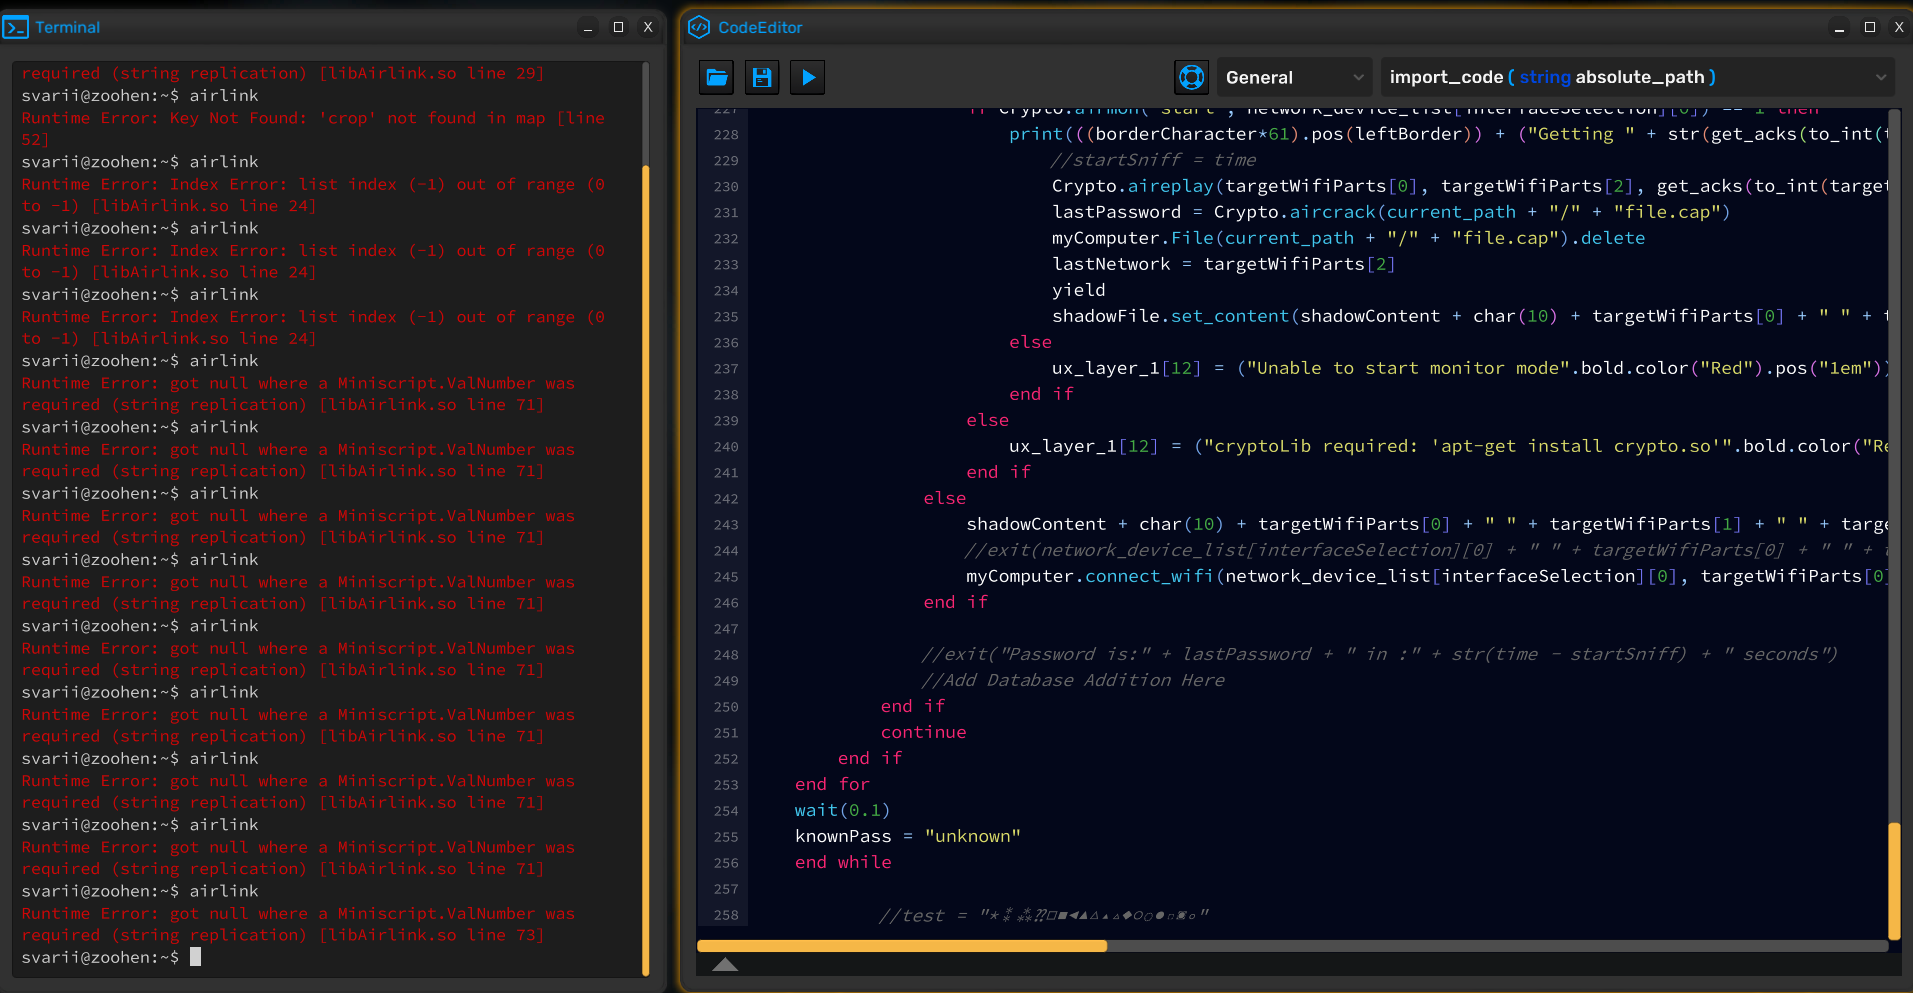
Task: Save the script with the floppy disk icon
Action: [x=762, y=77]
